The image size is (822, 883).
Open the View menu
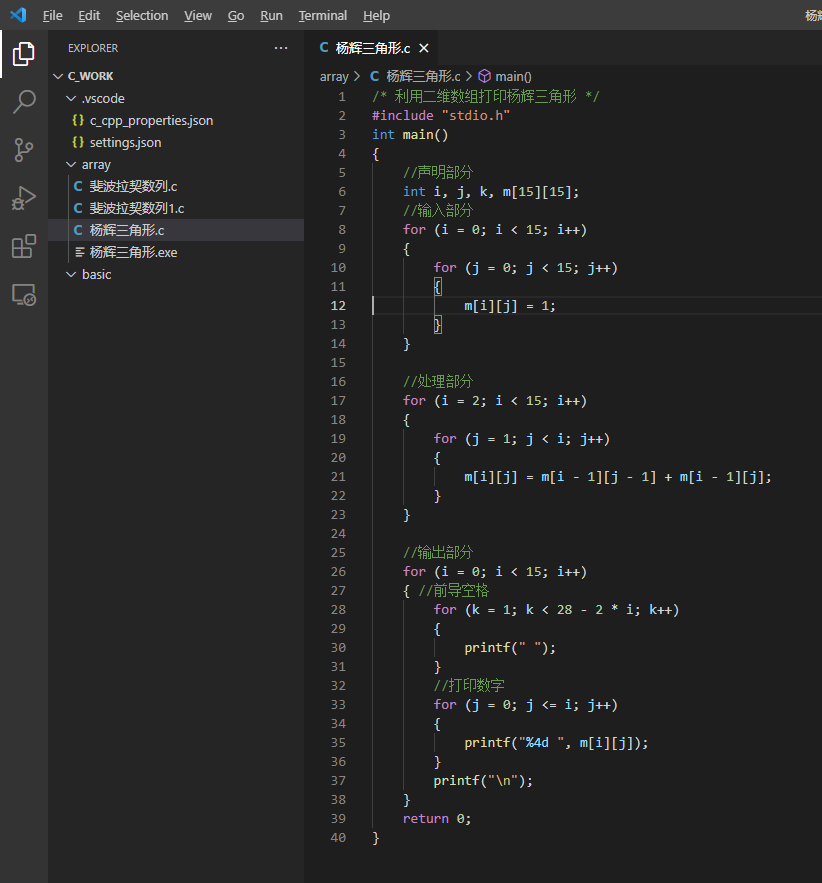click(198, 16)
